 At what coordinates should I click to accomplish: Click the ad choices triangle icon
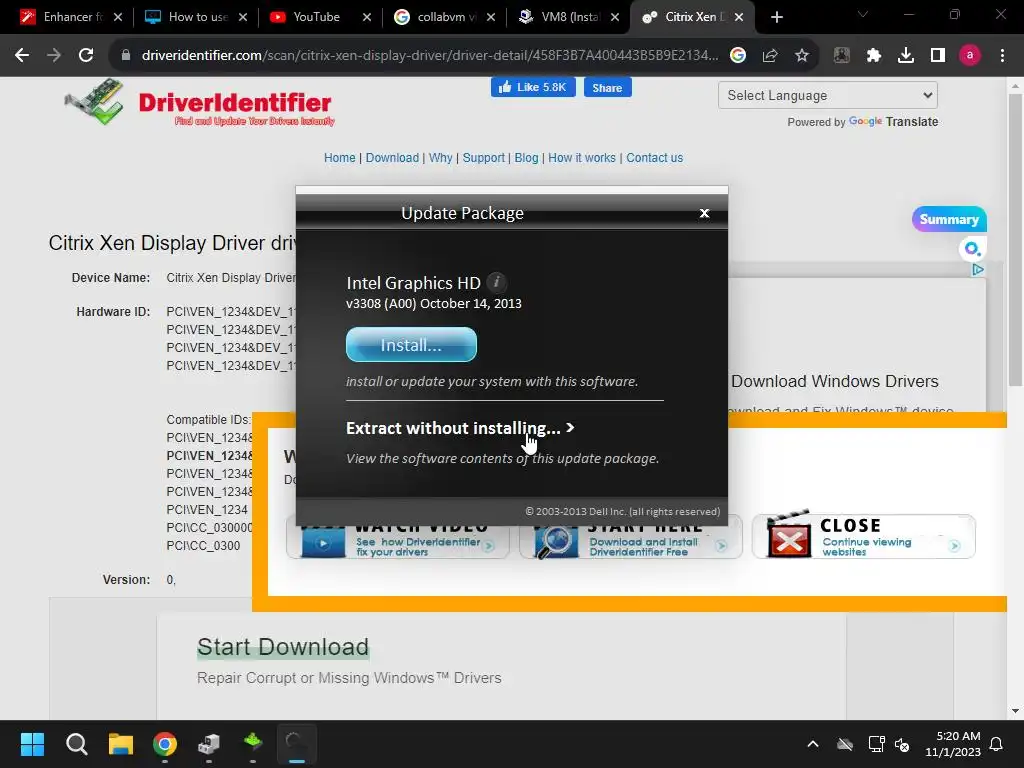click(978, 269)
